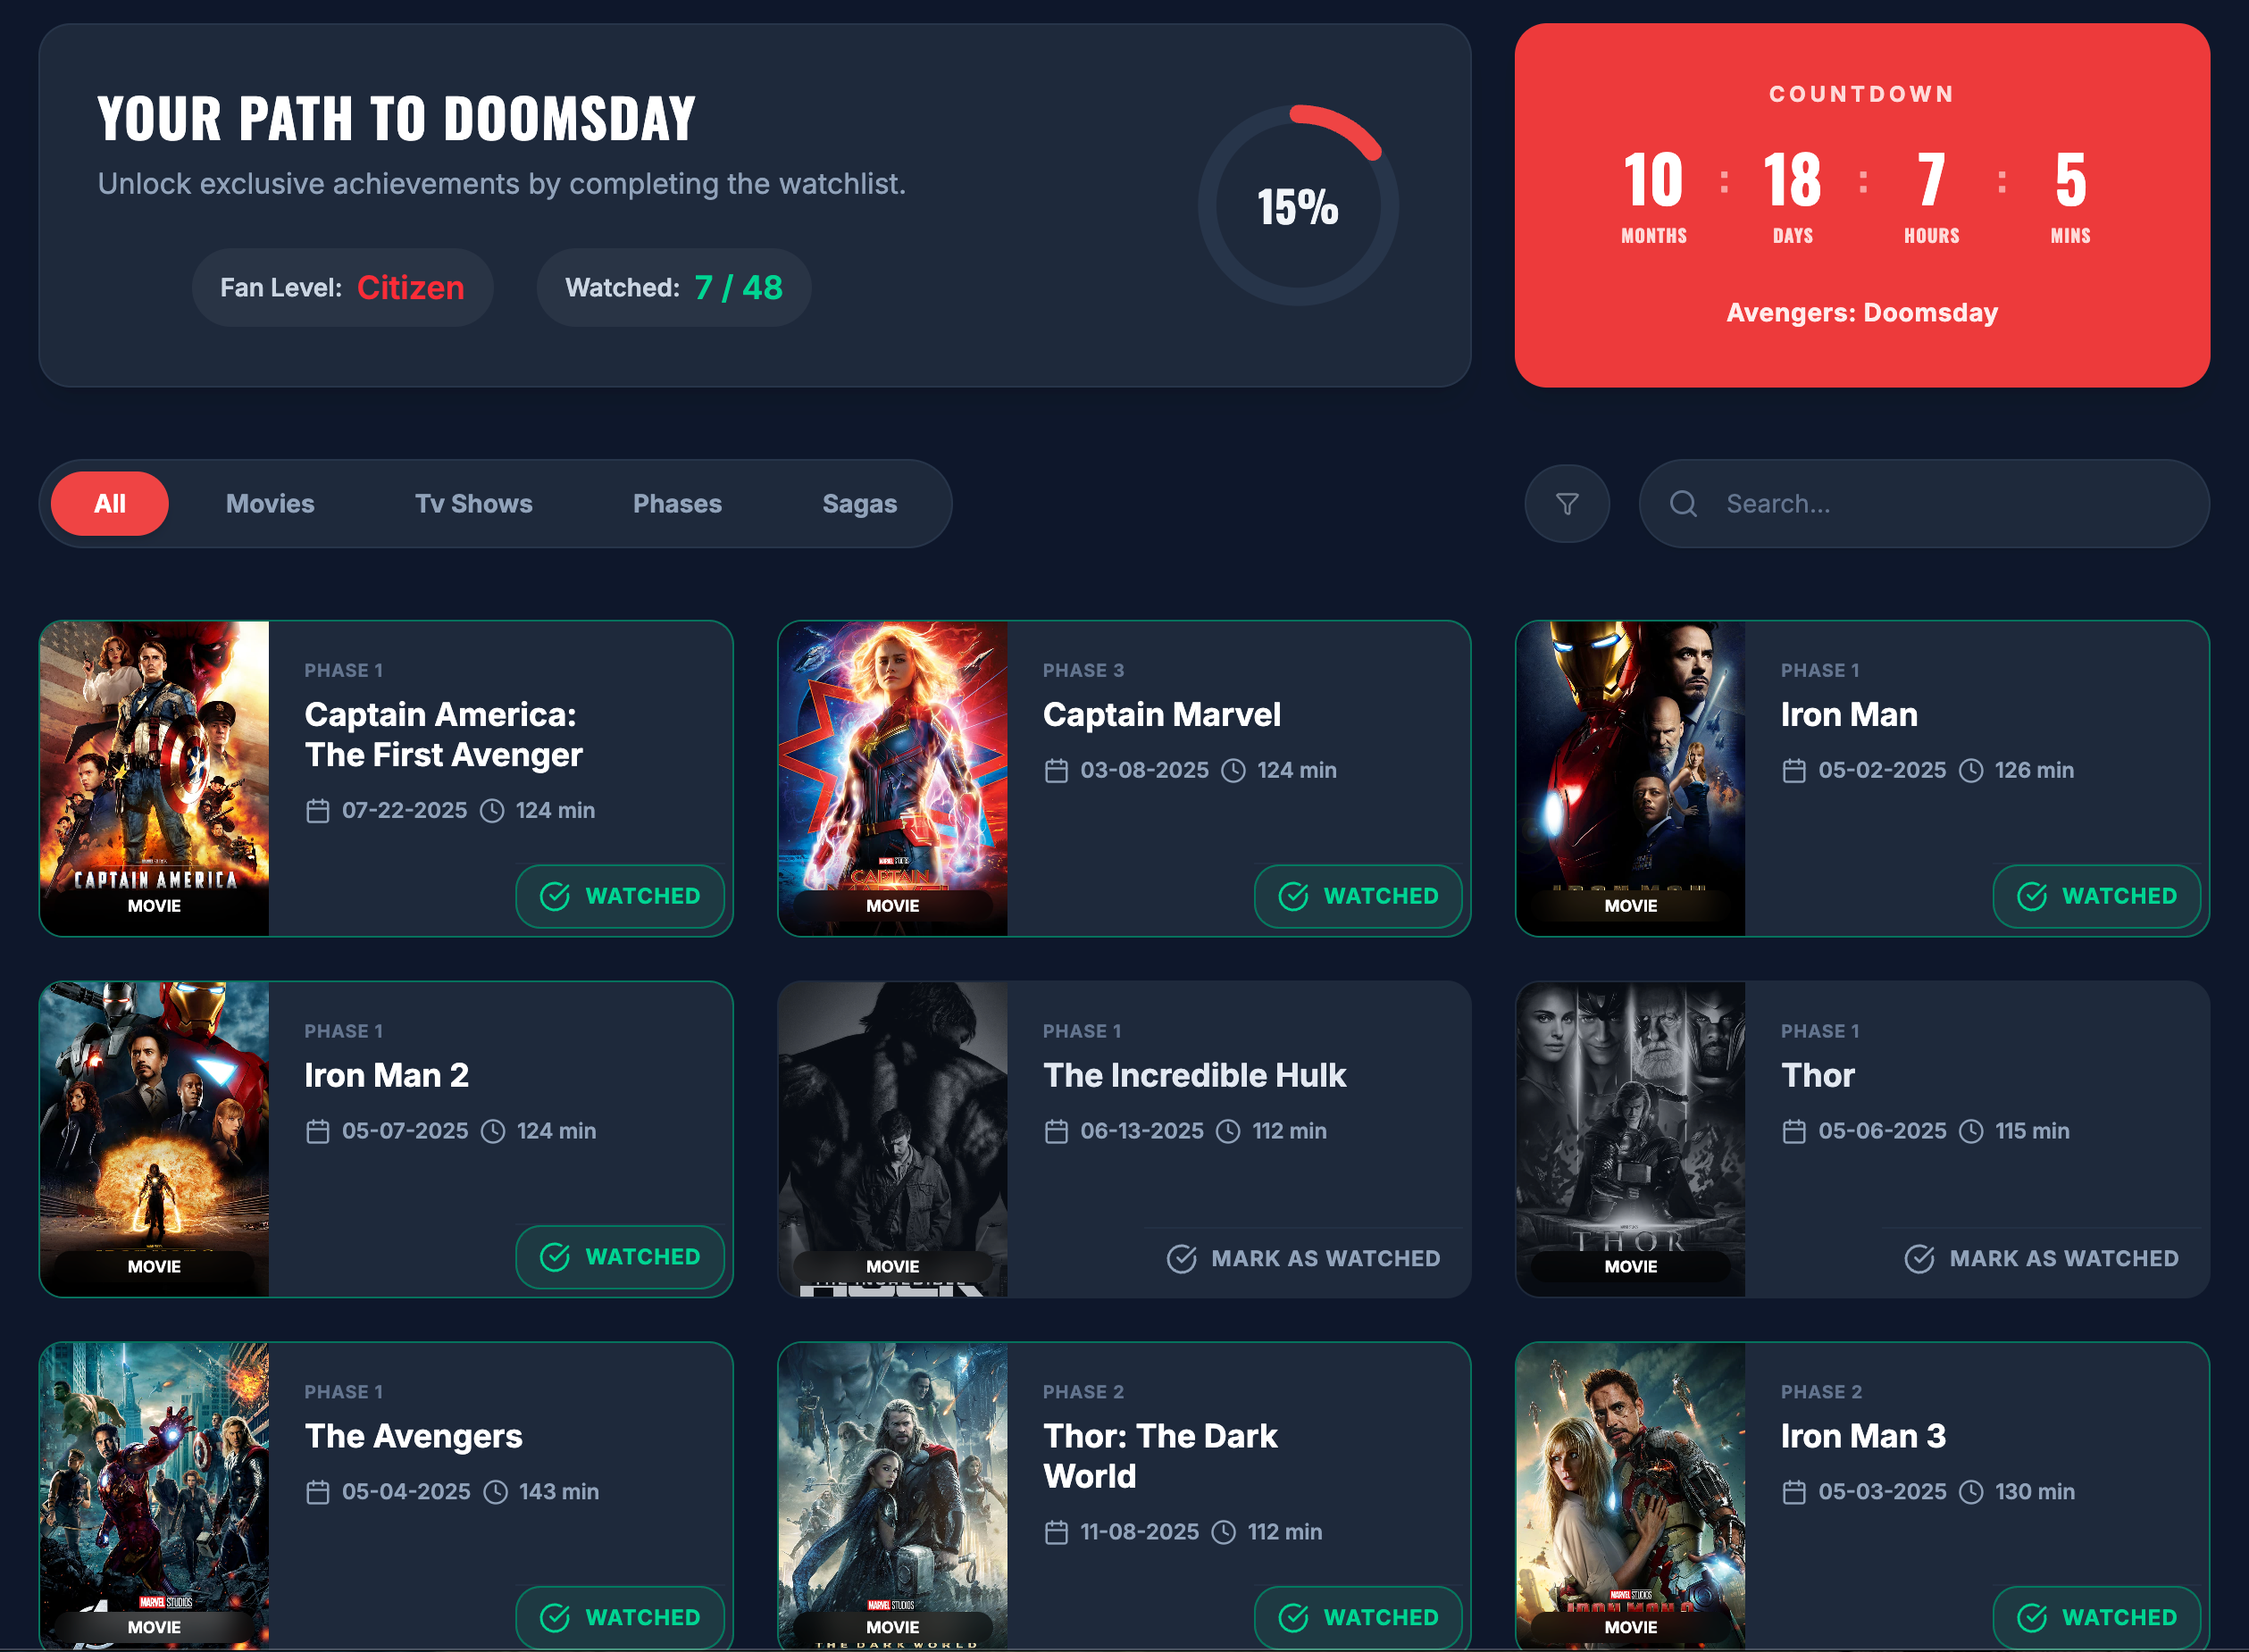Select the All filter pill

(x=108, y=504)
